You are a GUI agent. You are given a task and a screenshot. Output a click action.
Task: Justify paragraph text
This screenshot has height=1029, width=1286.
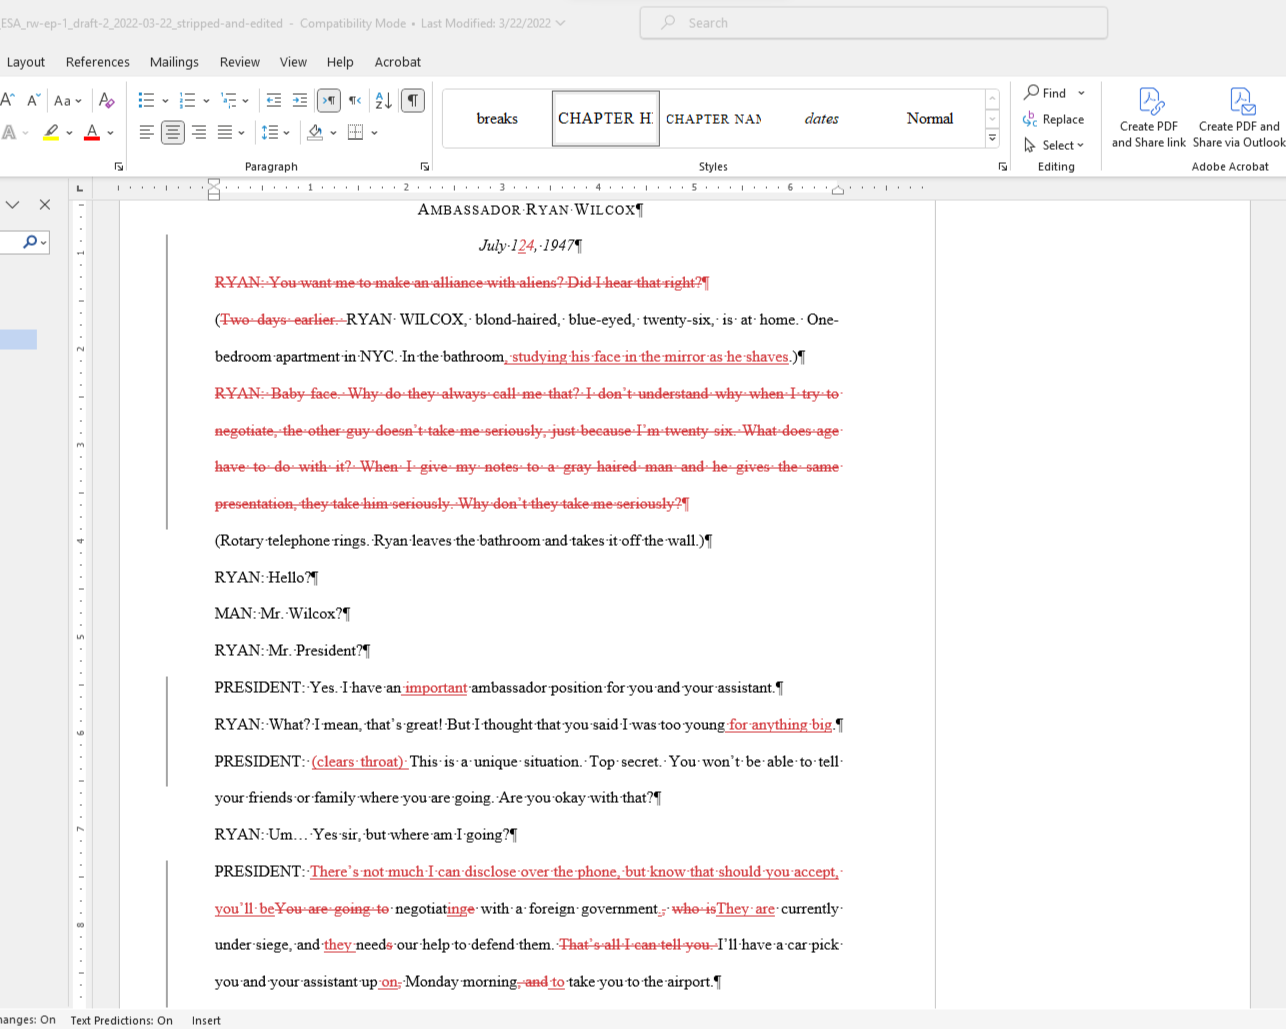(225, 132)
